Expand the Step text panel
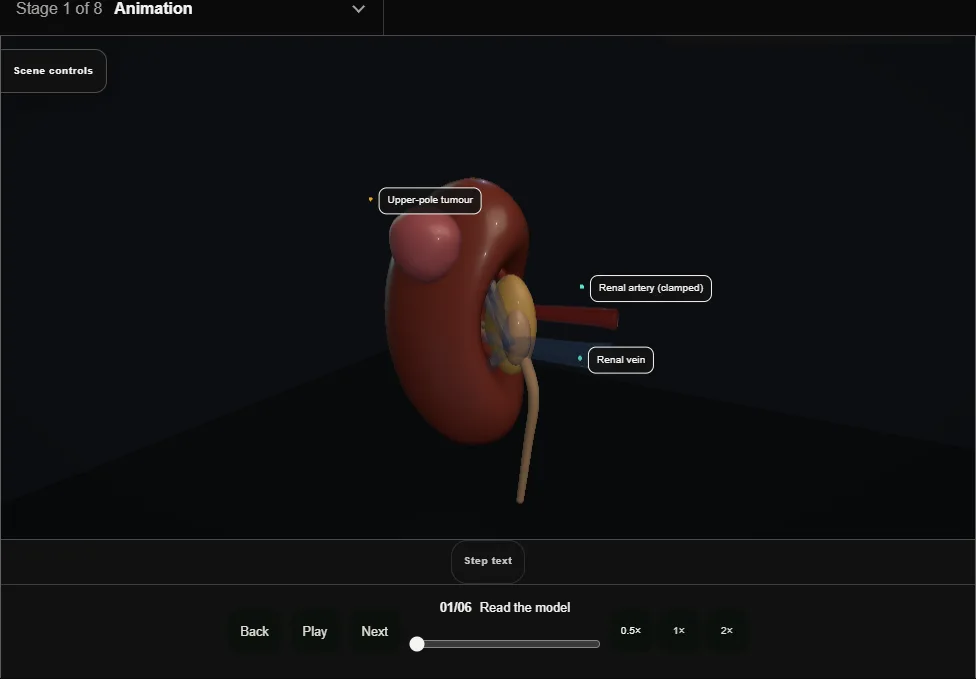 pos(488,561)
